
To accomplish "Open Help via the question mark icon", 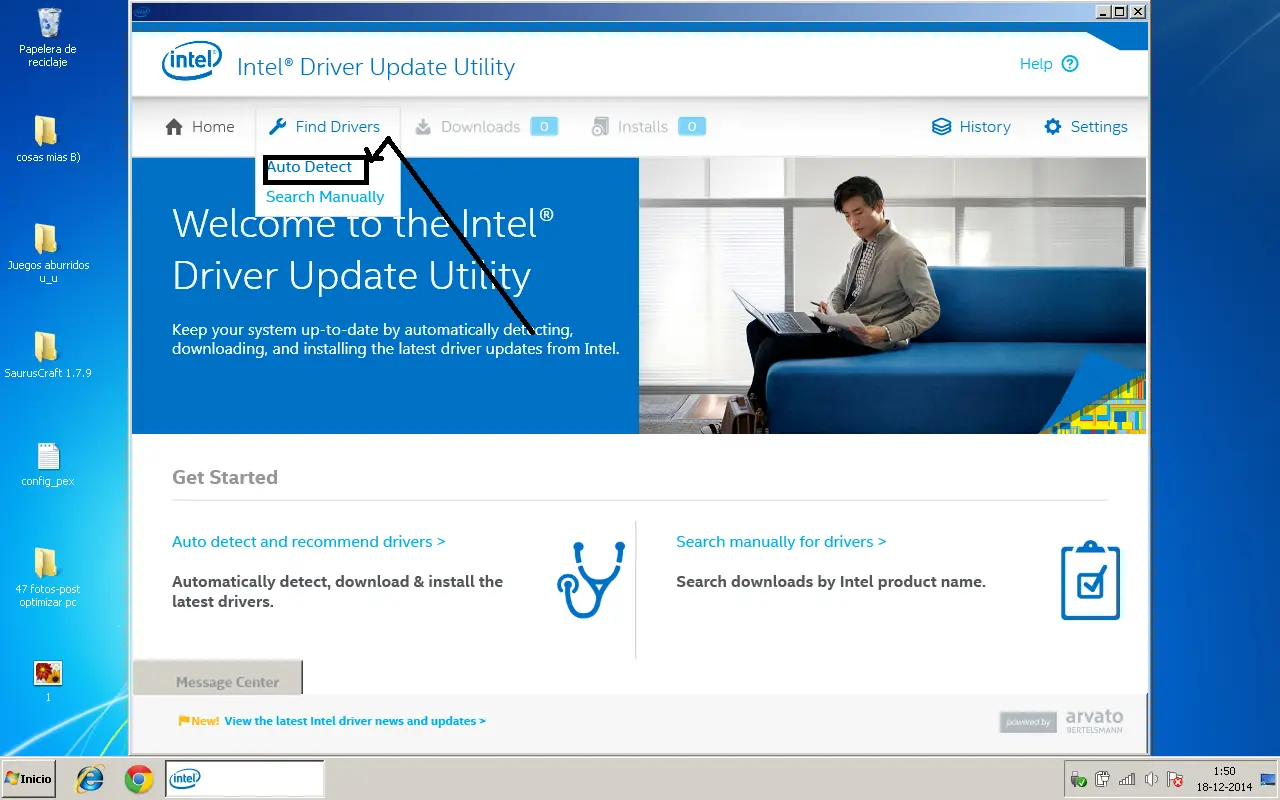I will [x=1070, y=64].
